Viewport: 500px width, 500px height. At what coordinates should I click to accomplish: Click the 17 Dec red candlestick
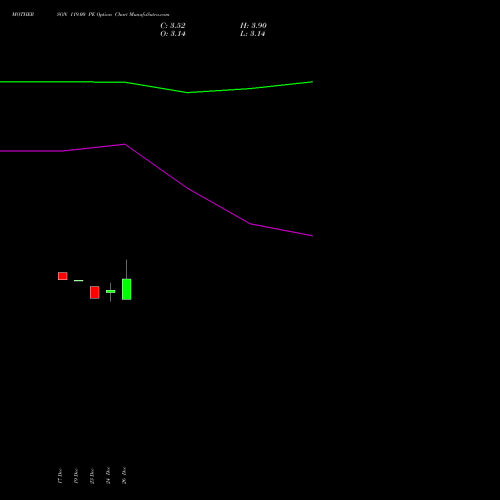(63, 276)
